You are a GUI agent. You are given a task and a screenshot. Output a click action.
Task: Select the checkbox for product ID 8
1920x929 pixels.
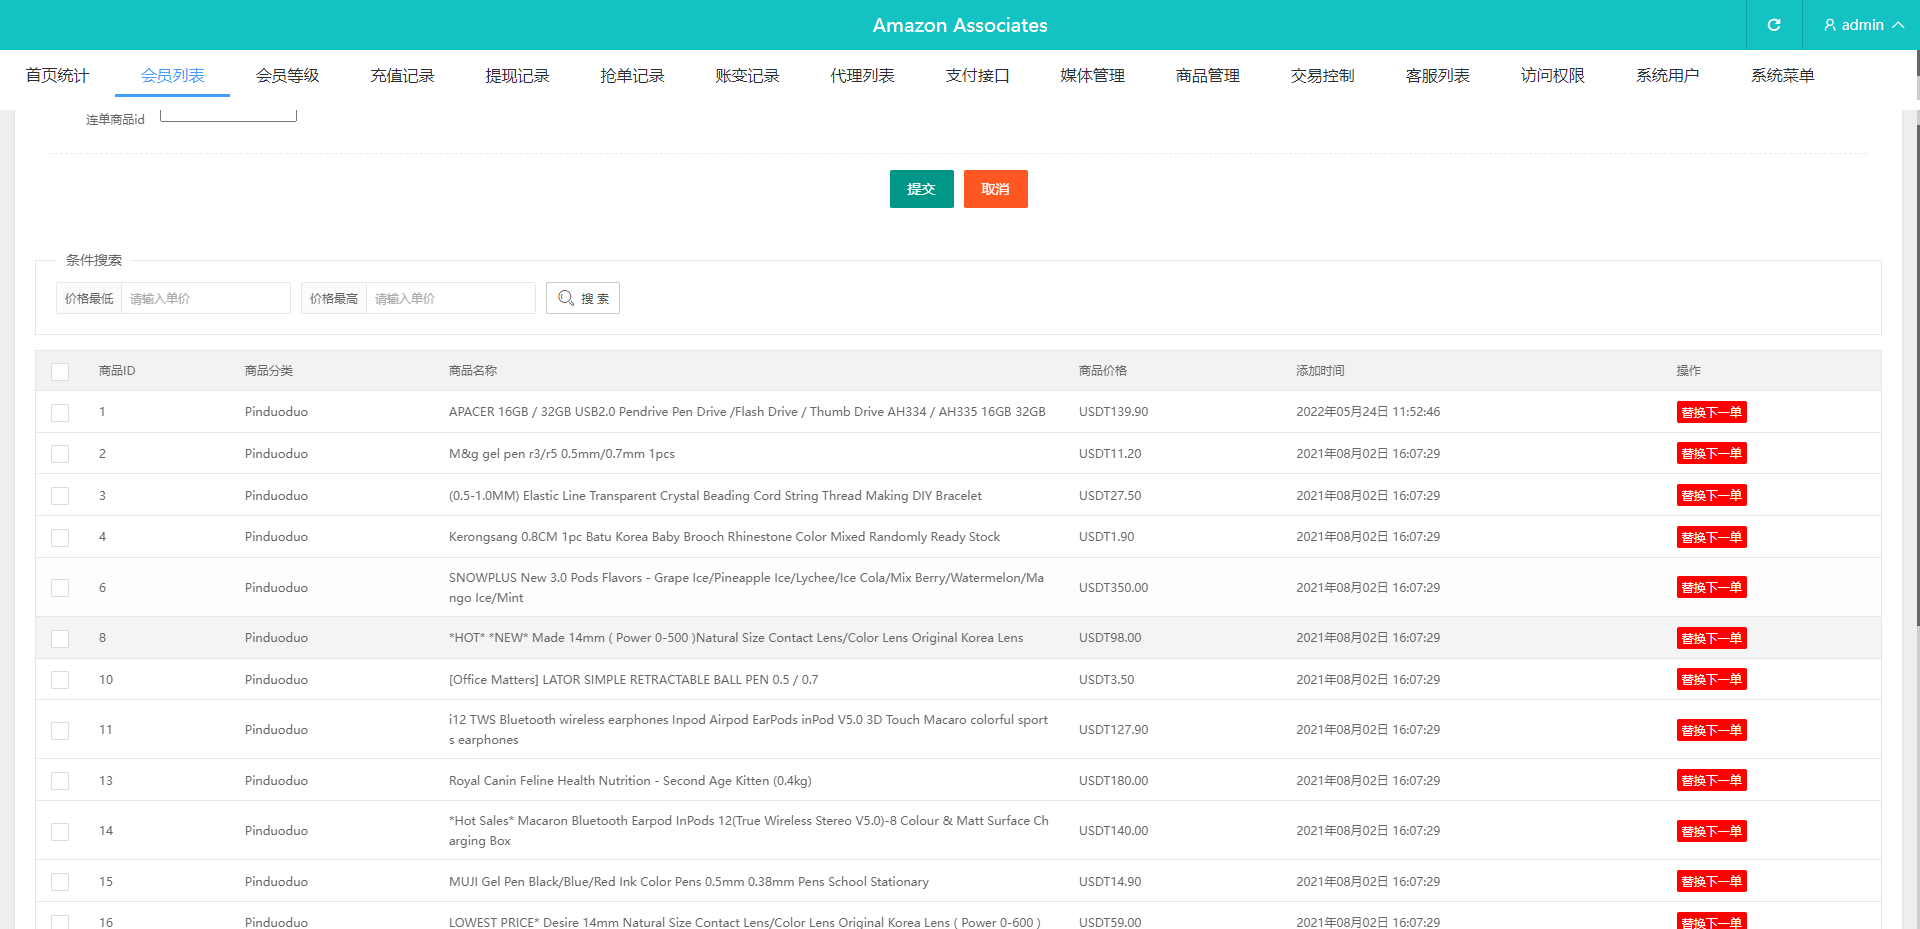pyautogui.click(x=60, y=638)
